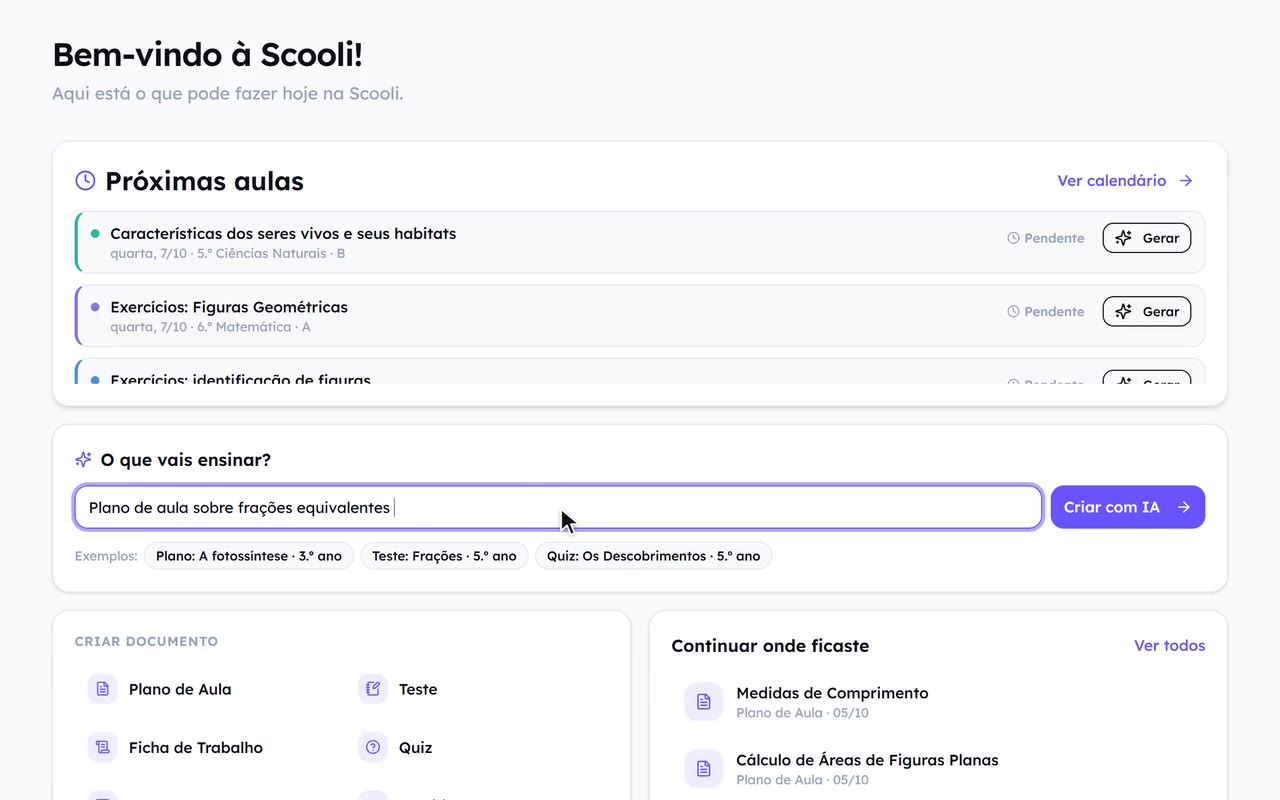Click the Medidas de Comprimento document icon
1280x800 pixels.
point(703,702)
